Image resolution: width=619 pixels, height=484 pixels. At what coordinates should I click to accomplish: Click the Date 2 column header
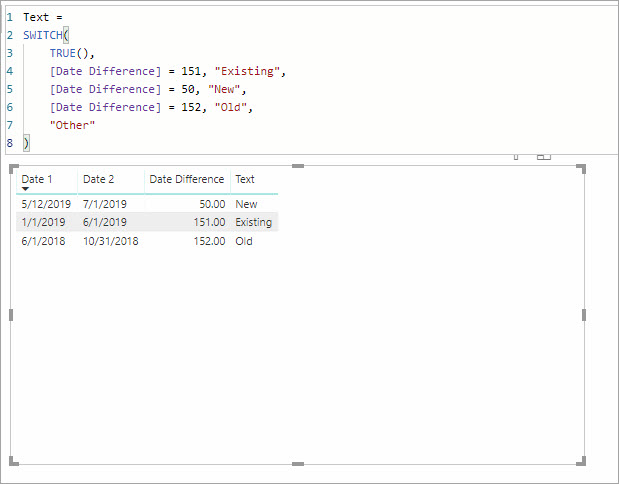click(98, 179)
